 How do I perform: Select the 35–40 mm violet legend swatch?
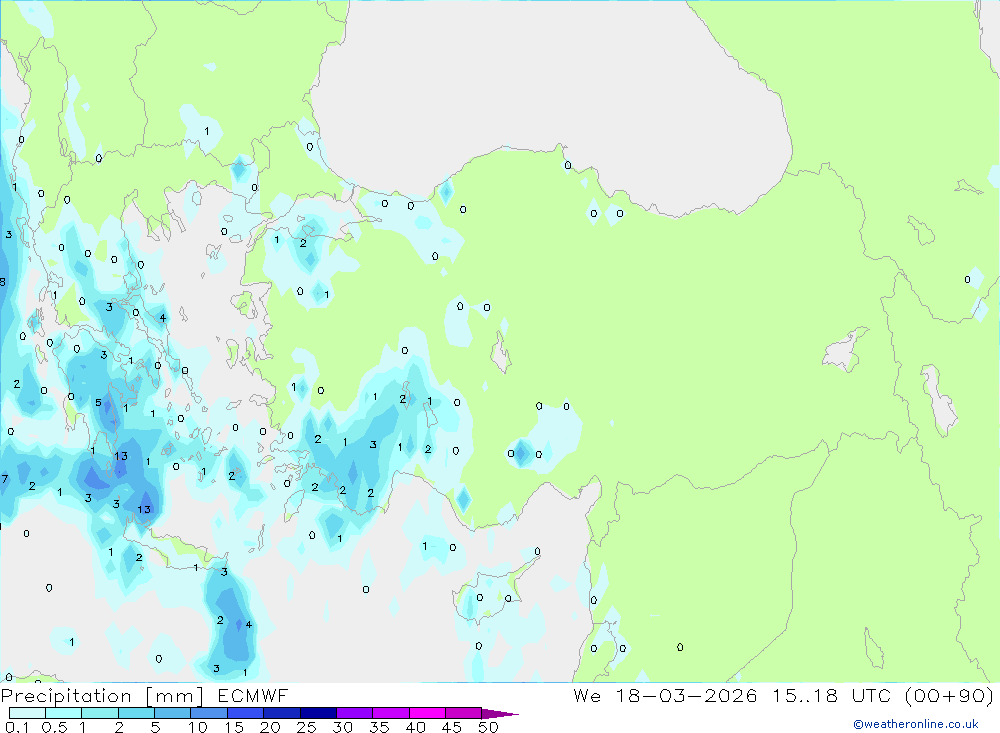391,713
